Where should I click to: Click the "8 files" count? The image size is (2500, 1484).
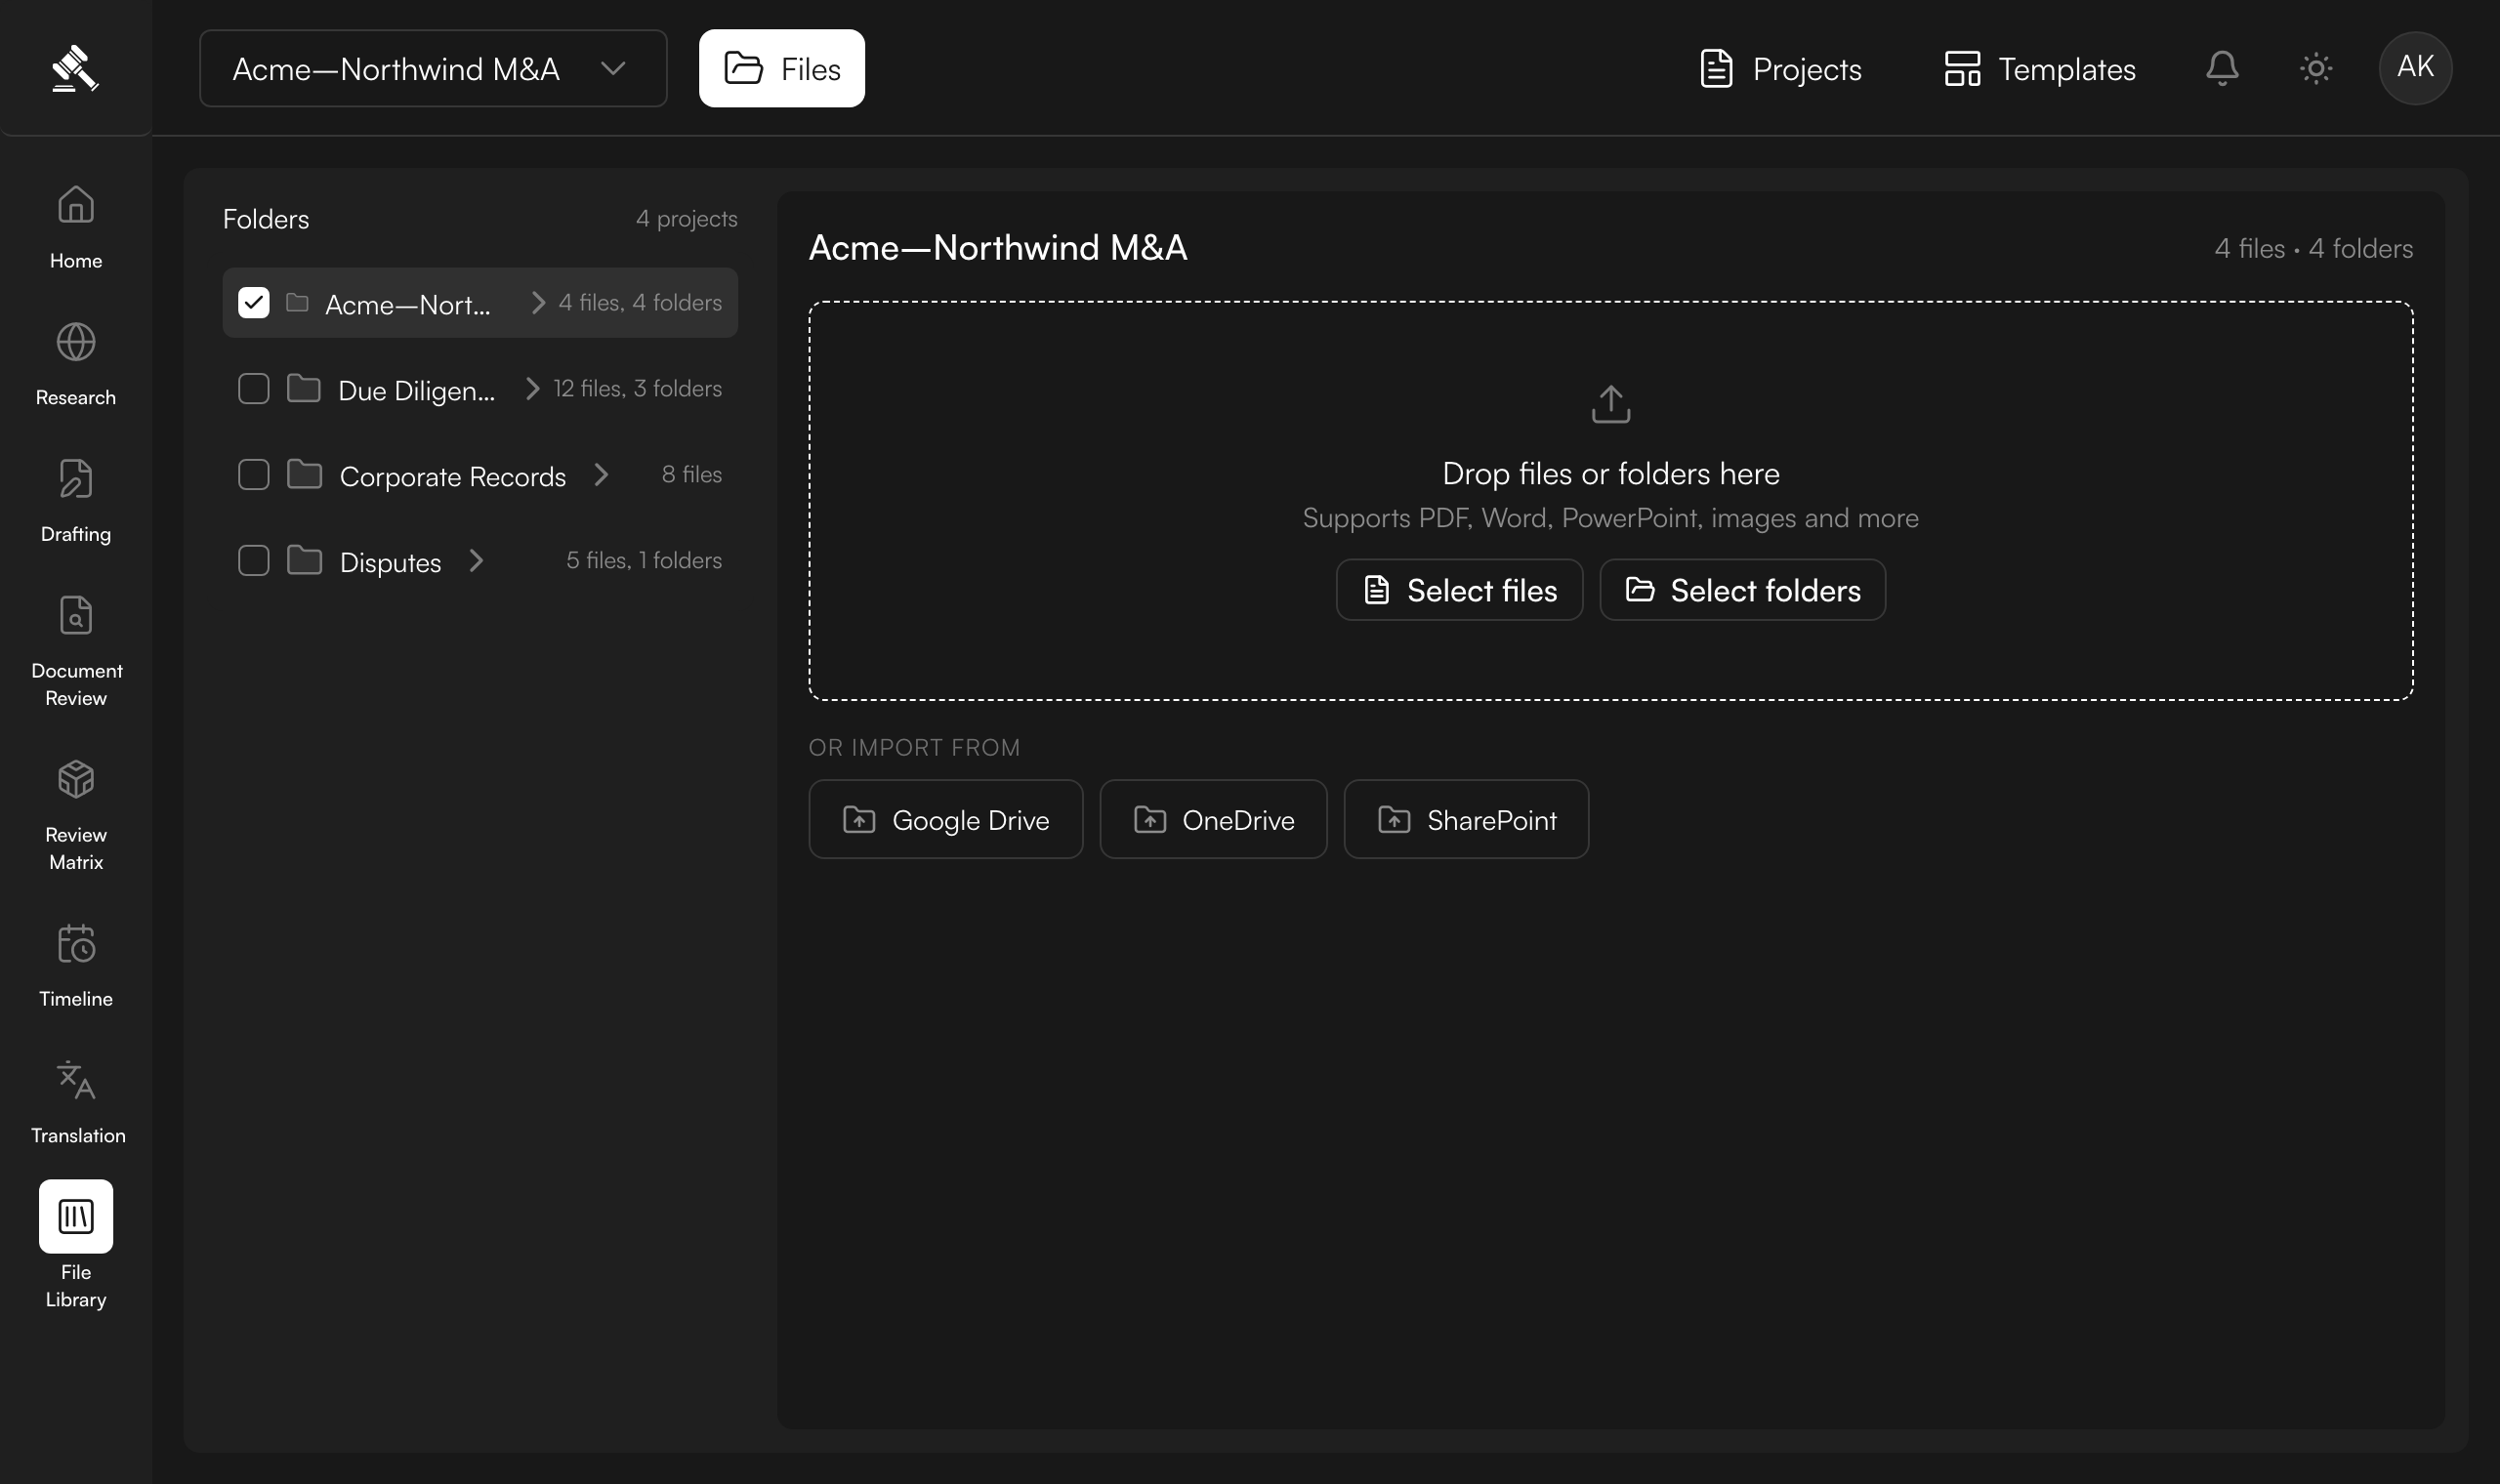pyautogui.click(x=692, y=474)
